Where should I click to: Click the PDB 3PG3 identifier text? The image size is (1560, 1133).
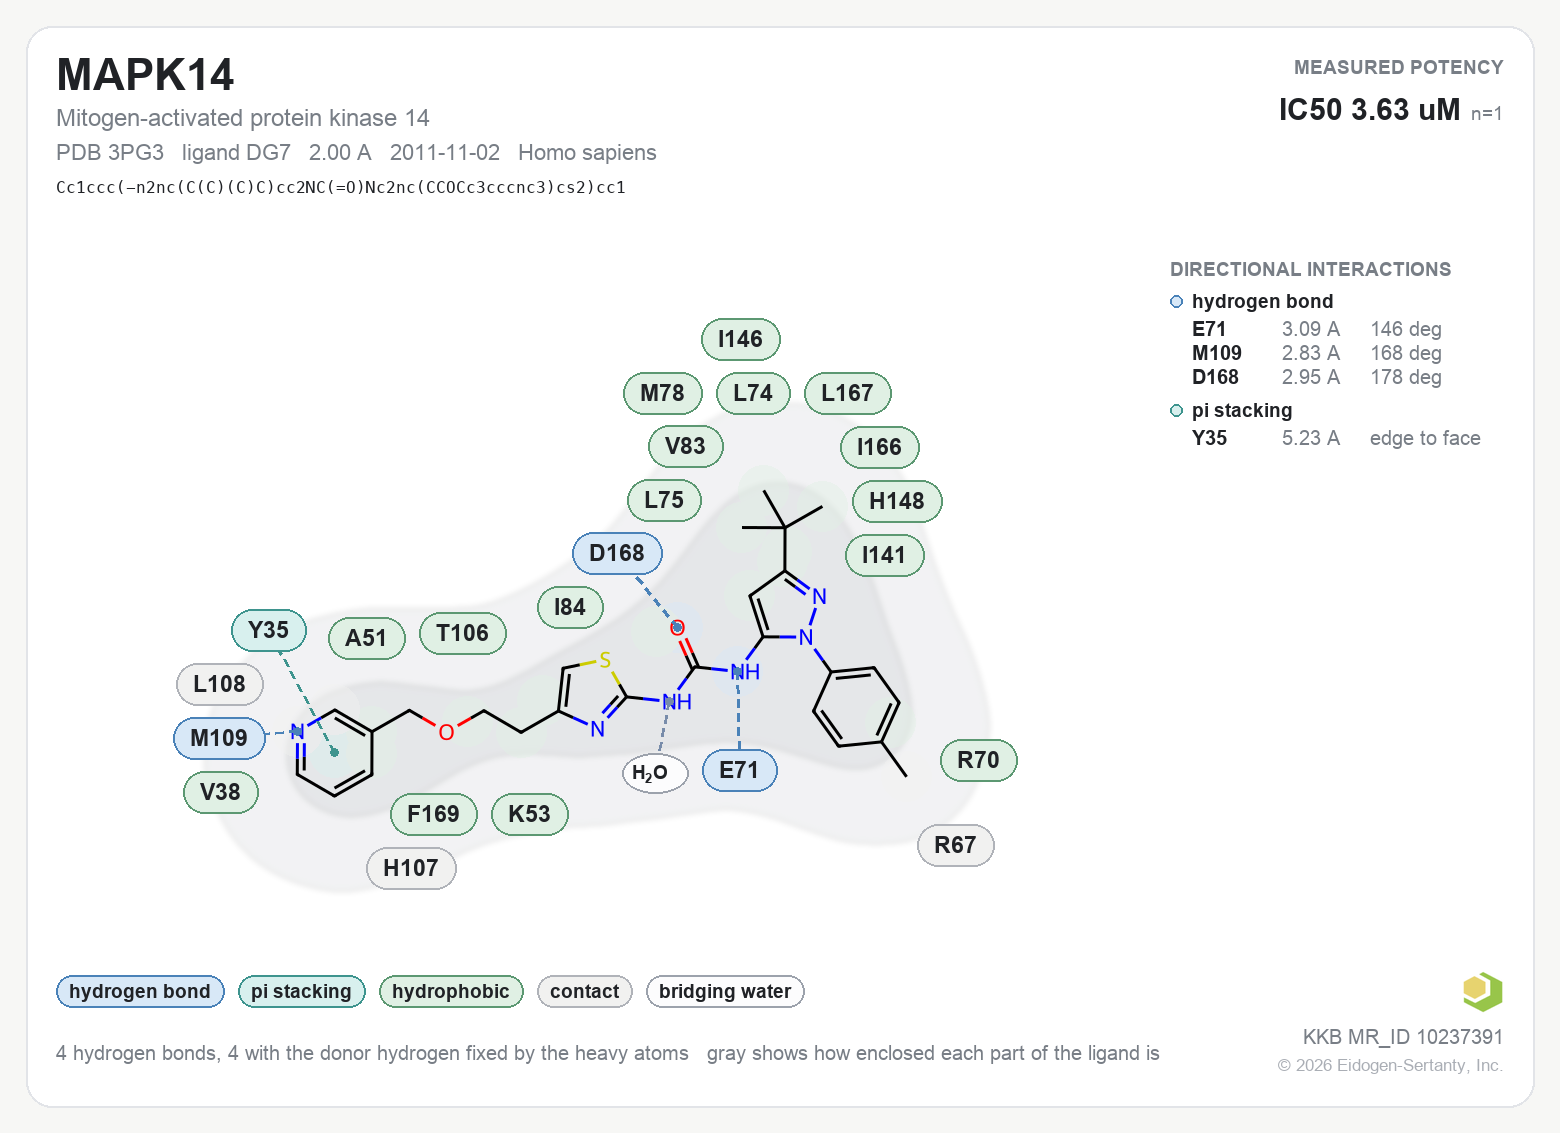coord(110,152)
